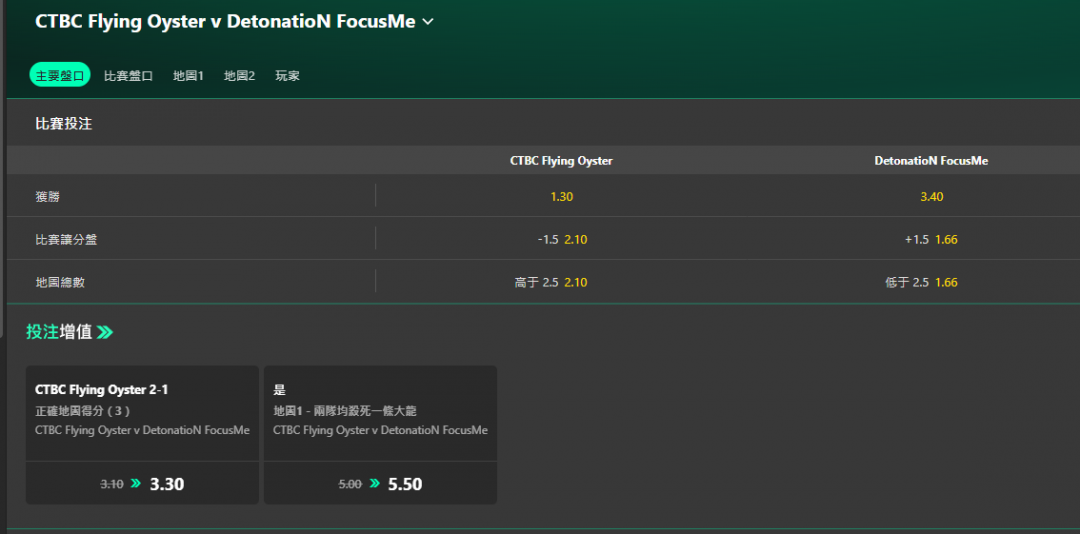Viewport: 1080px width, 534px height.
Task: Click the double-chevron icon beside 投注增值
Action: [x=105, y=333]
